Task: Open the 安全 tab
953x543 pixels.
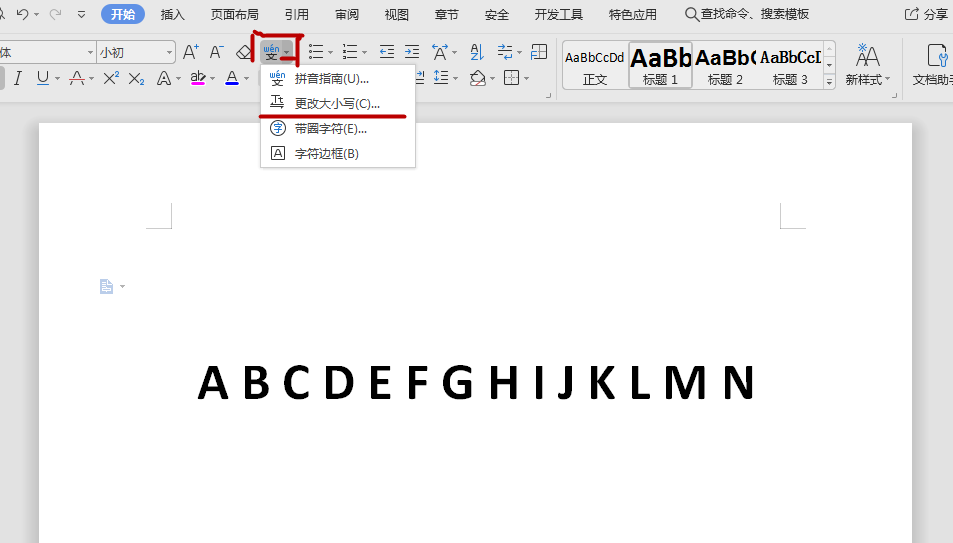Action: tap(497, 14)
